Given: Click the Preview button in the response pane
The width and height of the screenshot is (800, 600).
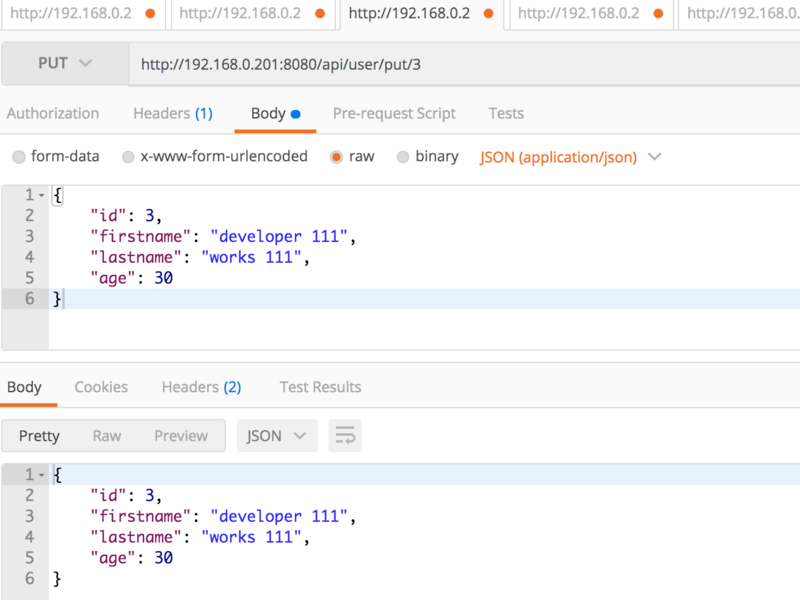Looking at the screenshot, I should click(181, 435).
